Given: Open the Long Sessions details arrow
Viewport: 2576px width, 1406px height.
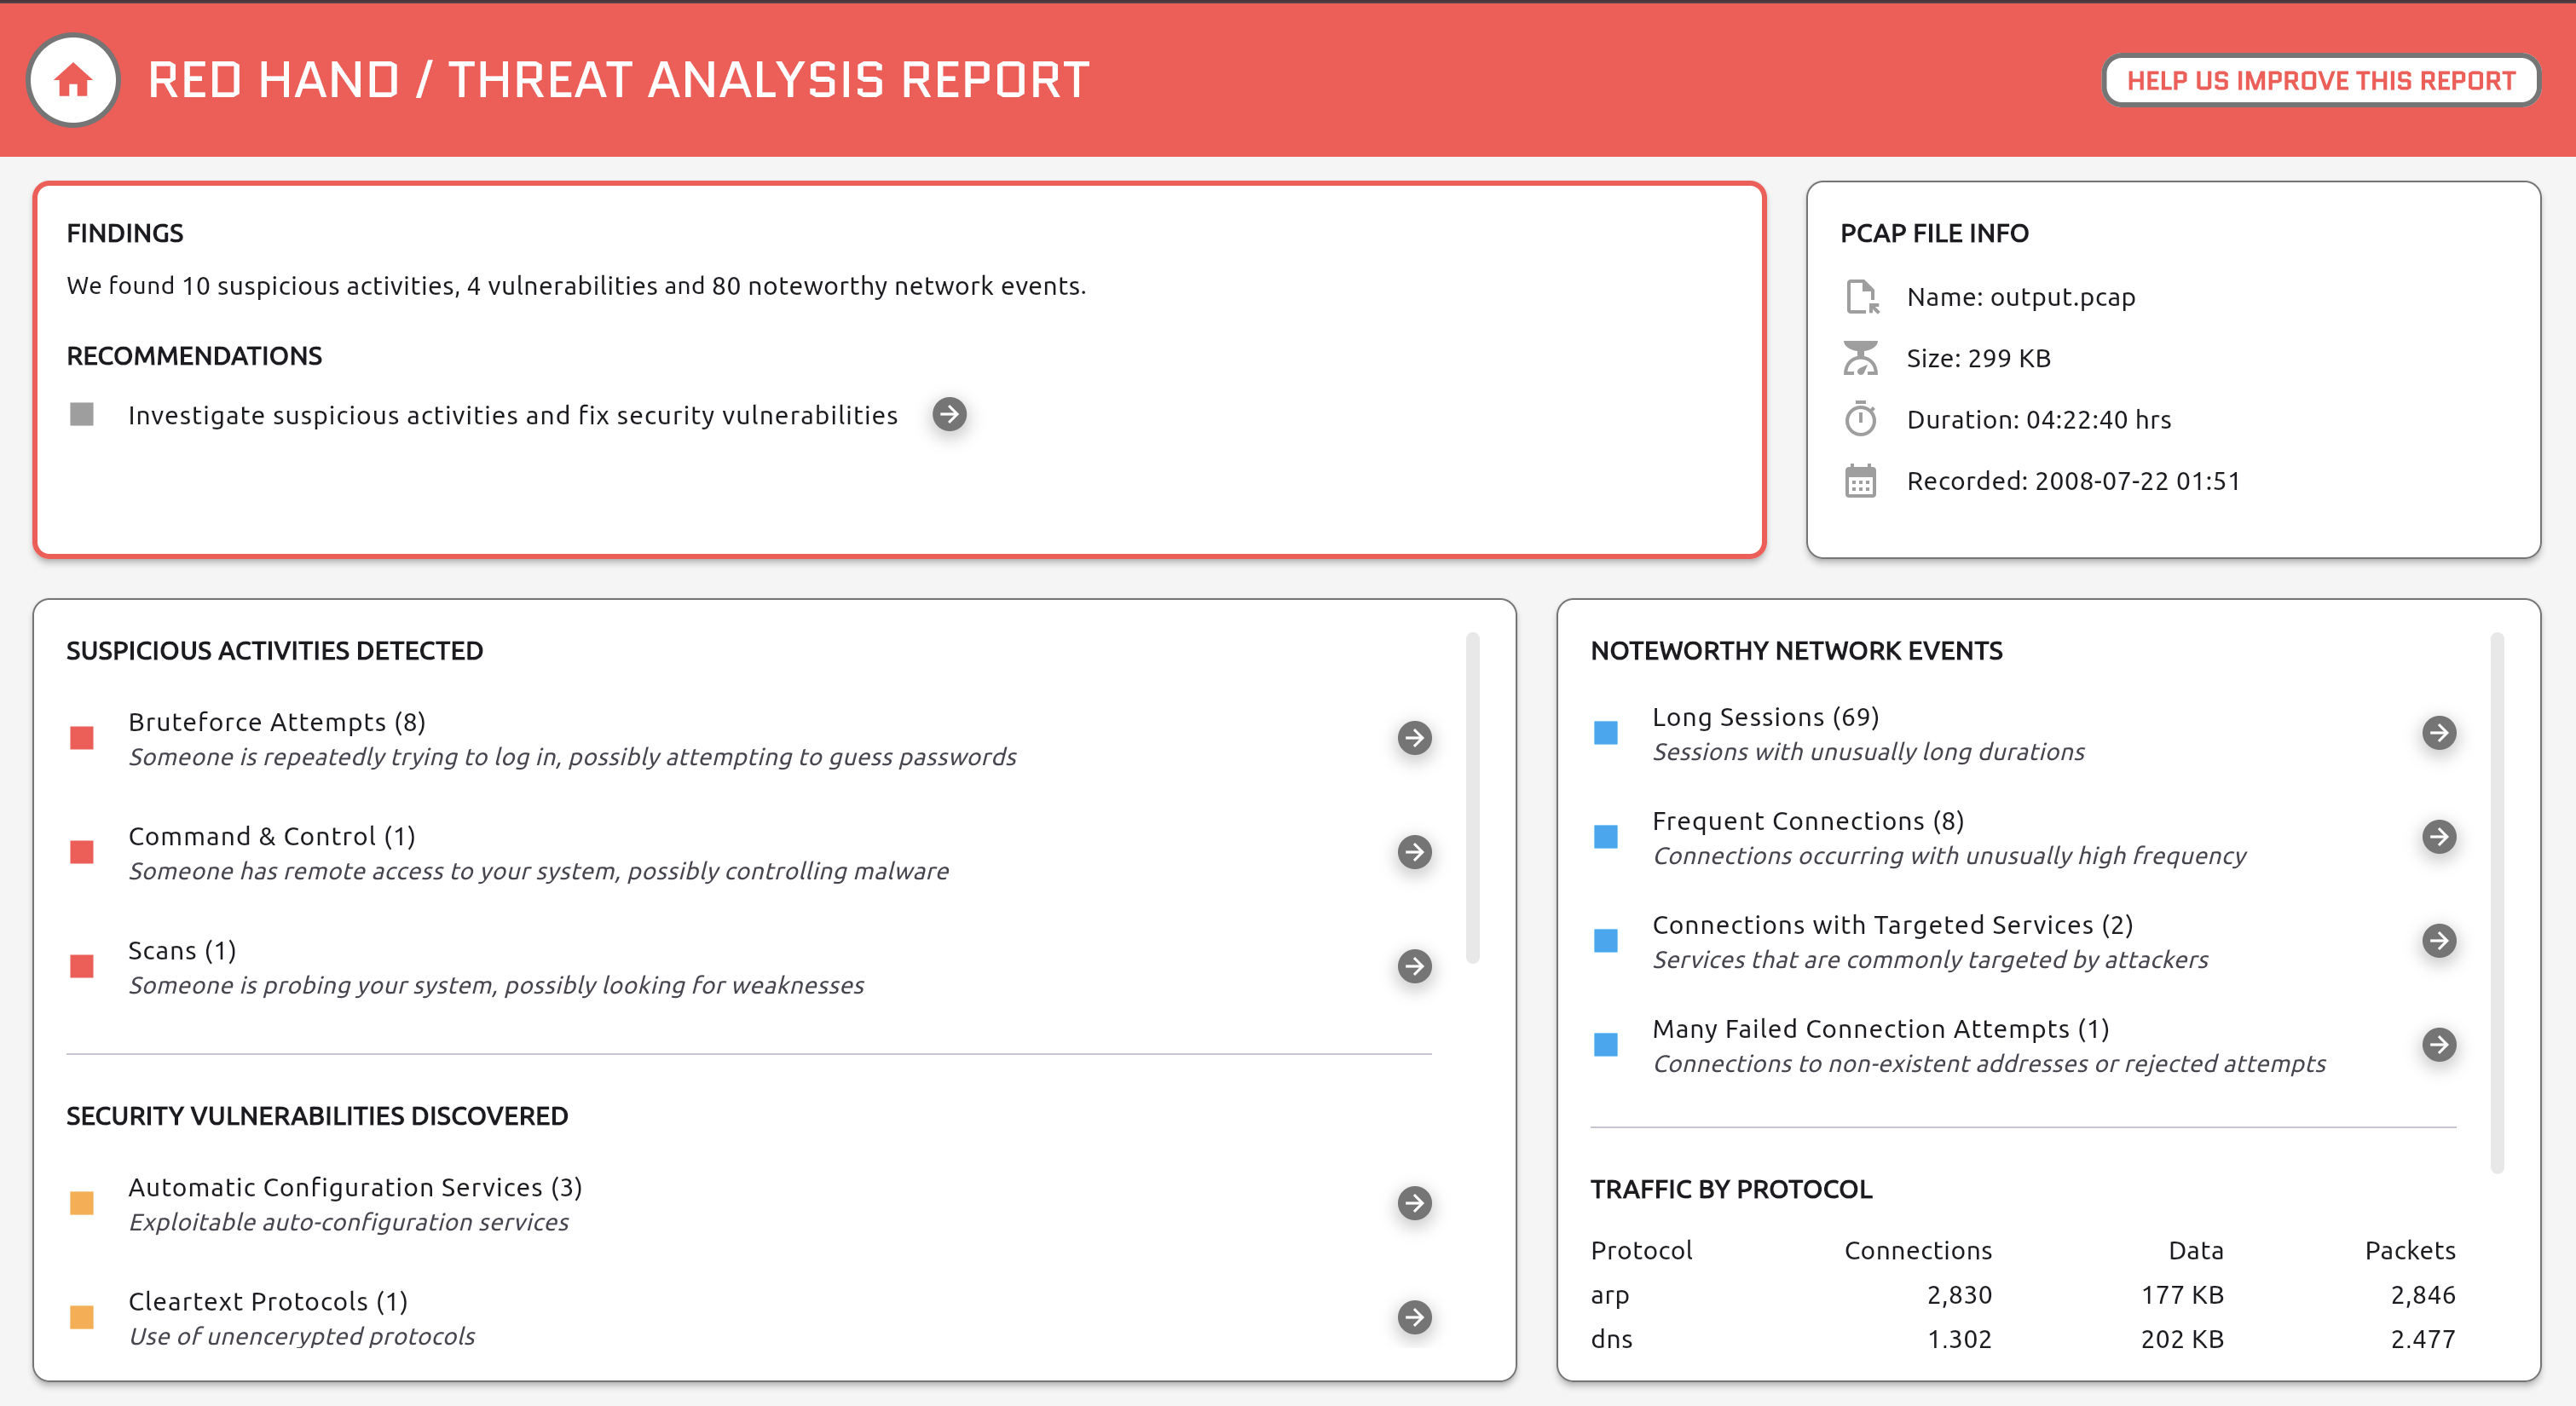Looking at the screenshot, I should point(2439,733).
